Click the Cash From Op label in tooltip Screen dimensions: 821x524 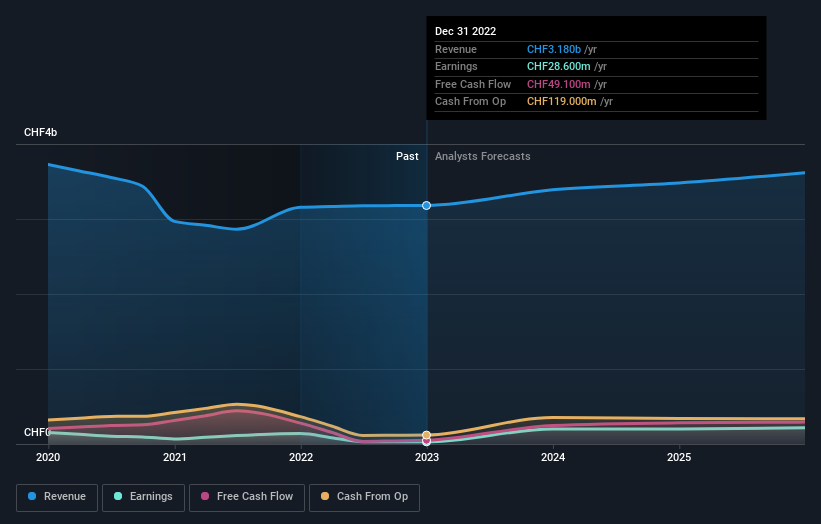[x=470, y=102]
